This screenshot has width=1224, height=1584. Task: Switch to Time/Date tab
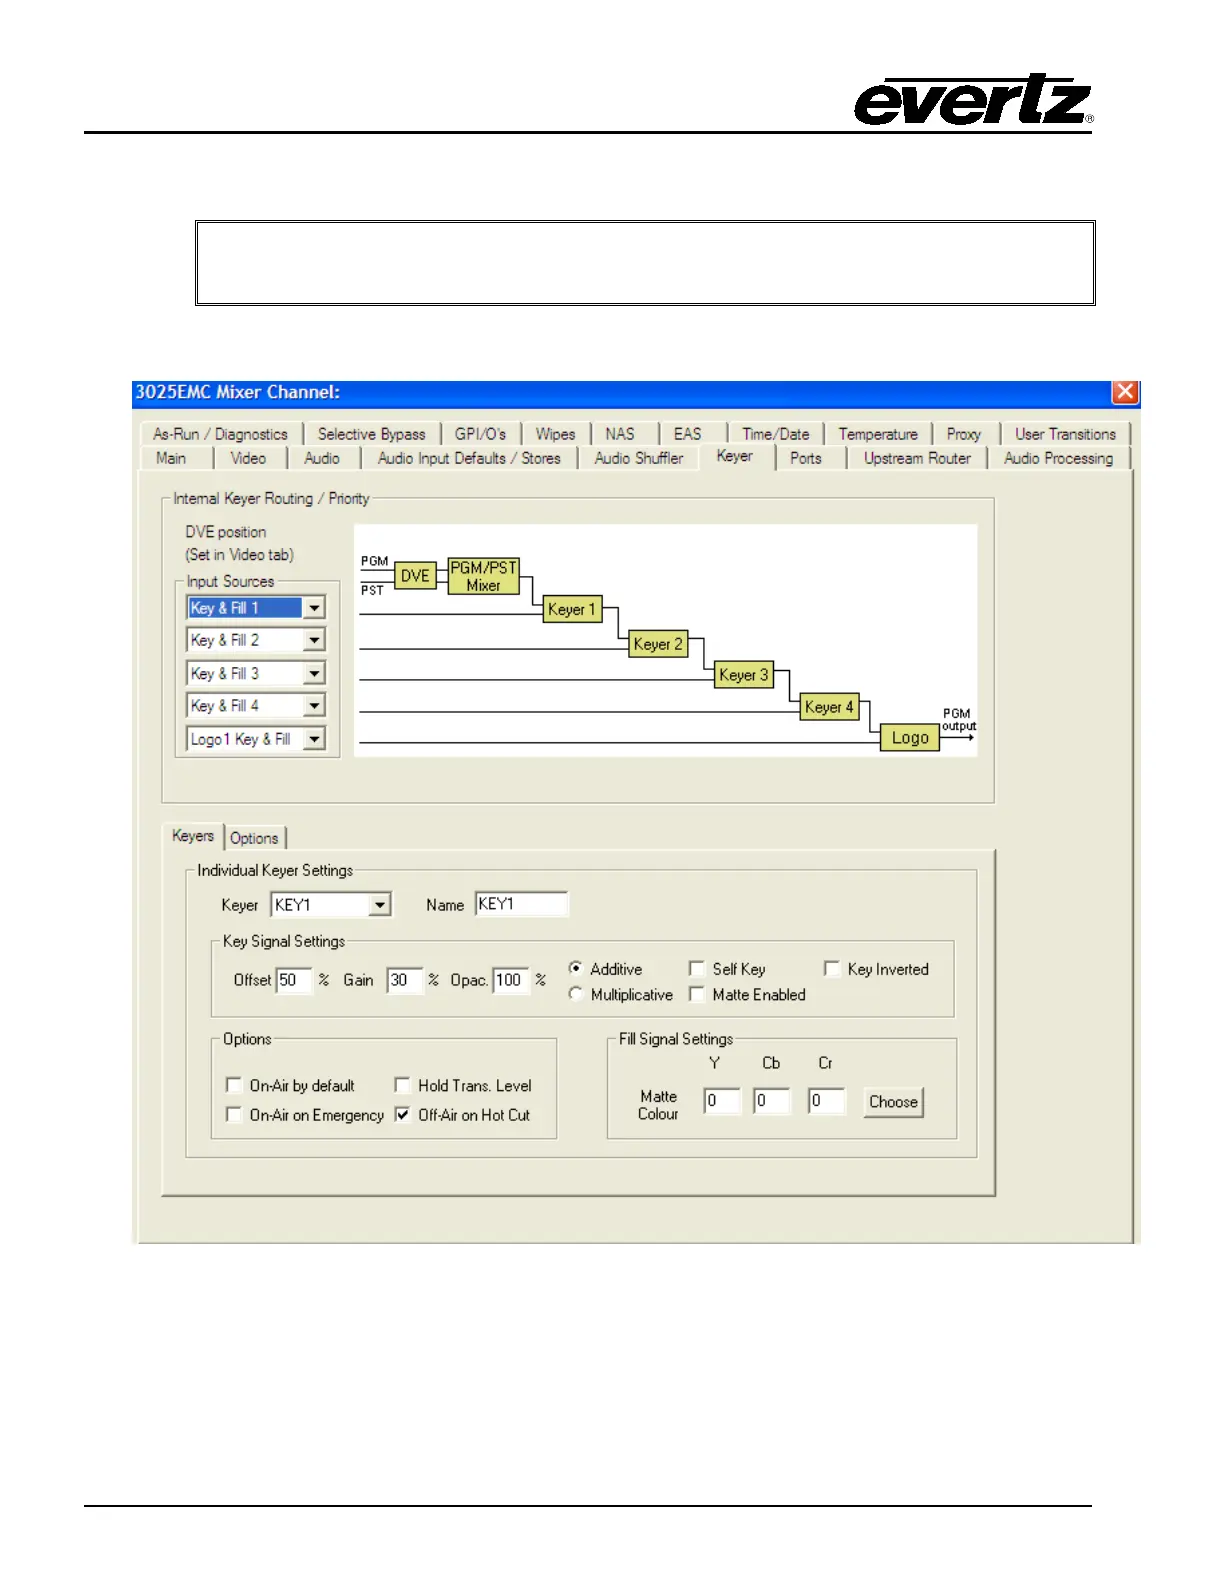pos(776,434)
